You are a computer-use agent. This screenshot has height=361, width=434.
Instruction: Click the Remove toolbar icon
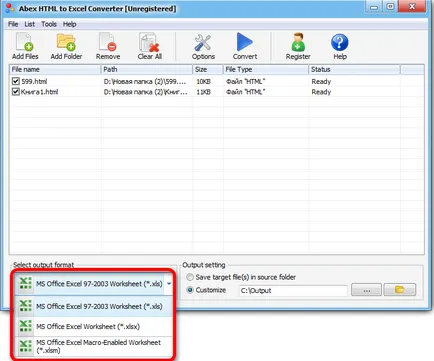pos(107,42)
